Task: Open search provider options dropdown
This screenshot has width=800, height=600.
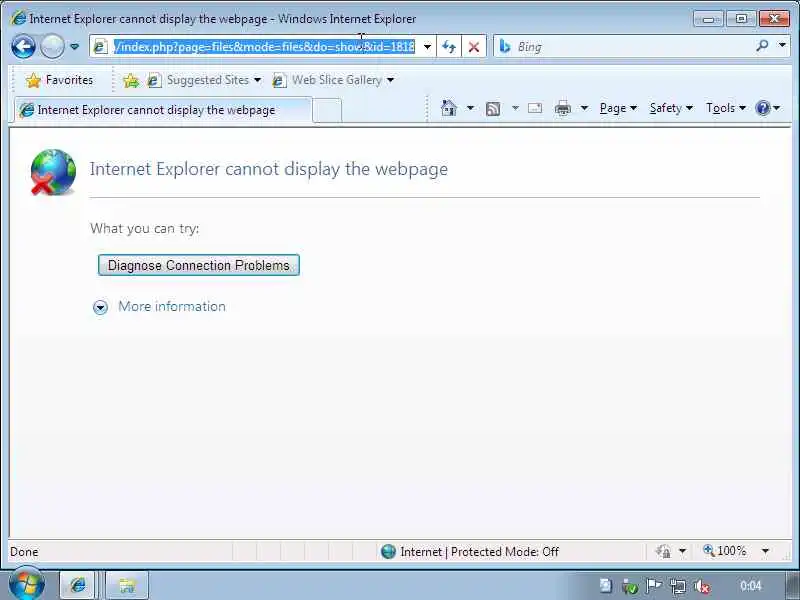Action: pyautogui.click(x=782, y=45)
